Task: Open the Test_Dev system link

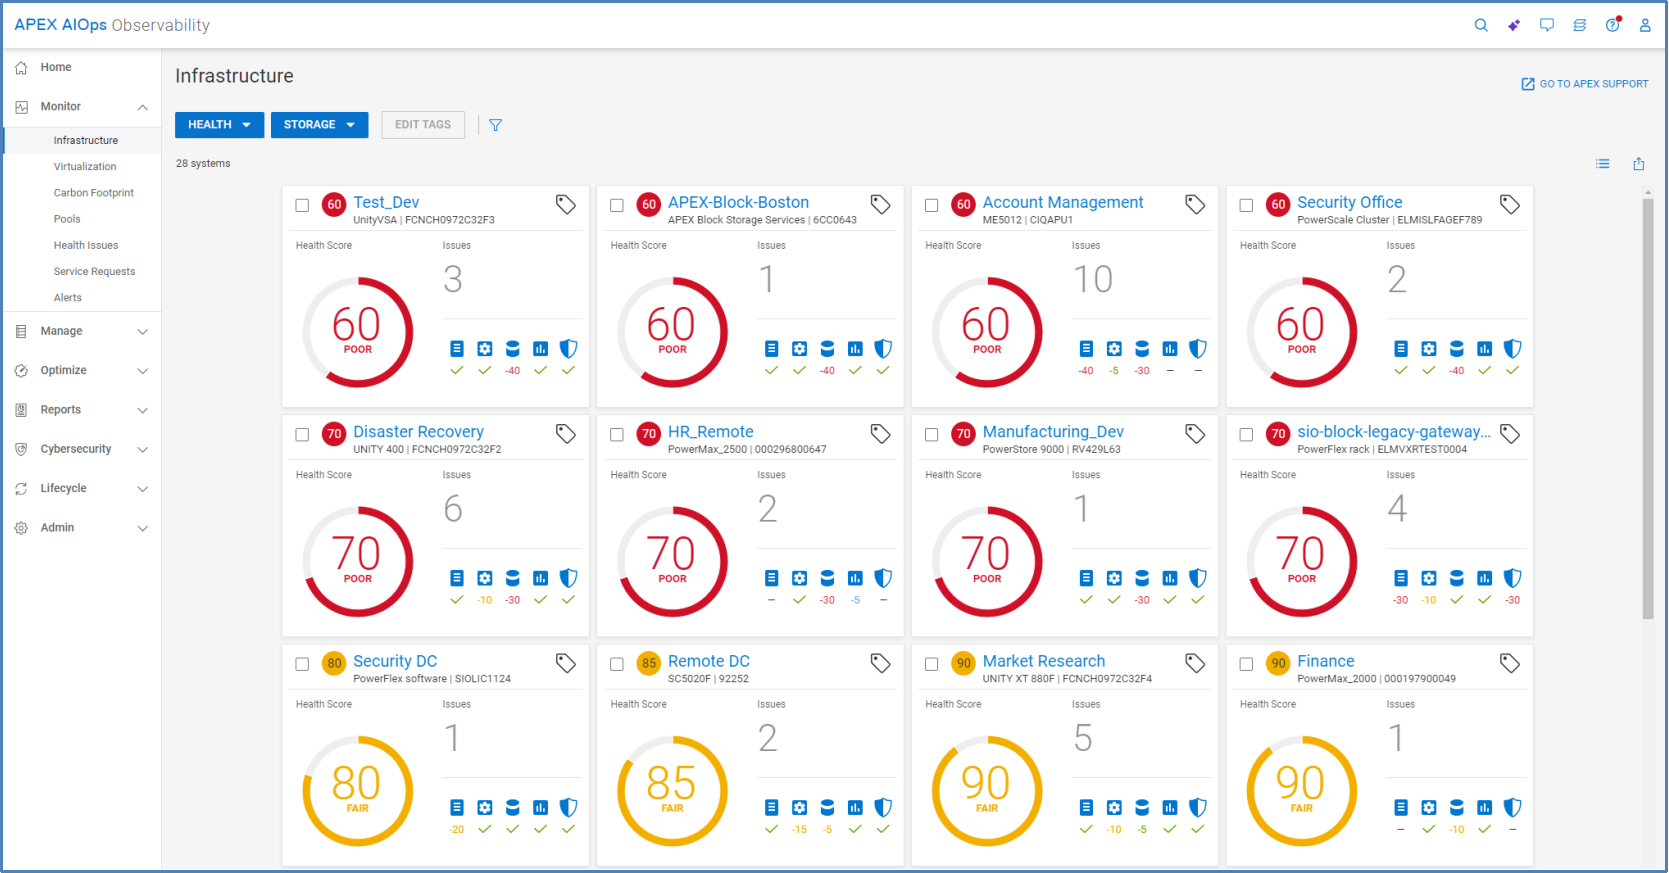Action: click(386, 202)
